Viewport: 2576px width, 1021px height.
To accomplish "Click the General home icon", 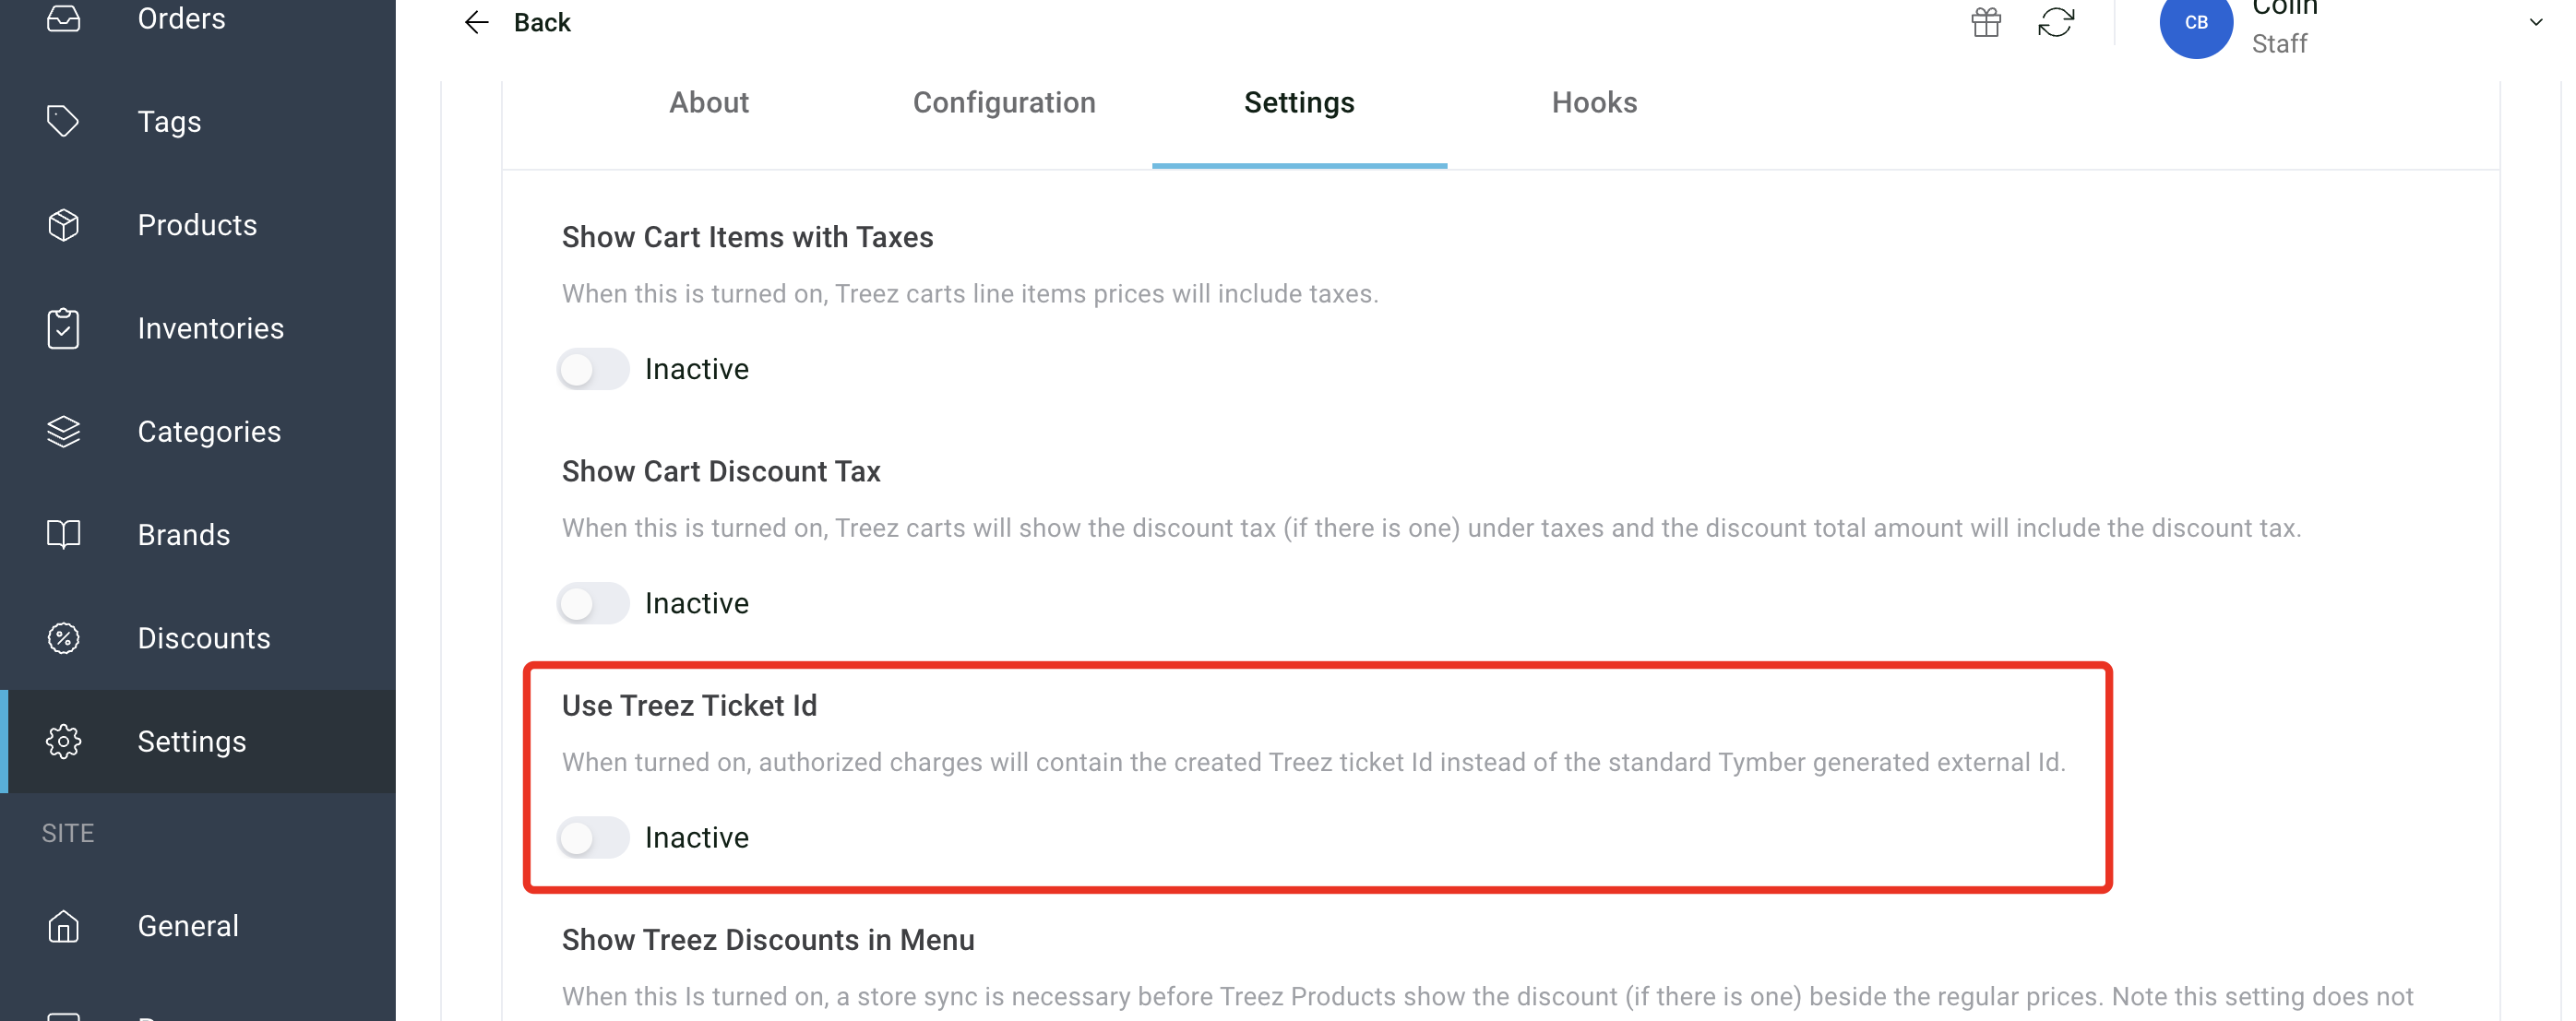I will [63, 926].
